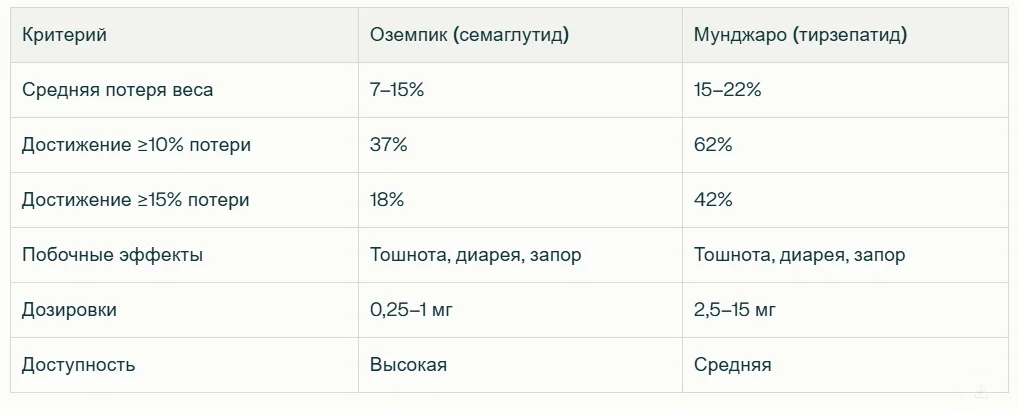Click the '37%' cell
The image size is (1019, 409).
coord(388,145)
